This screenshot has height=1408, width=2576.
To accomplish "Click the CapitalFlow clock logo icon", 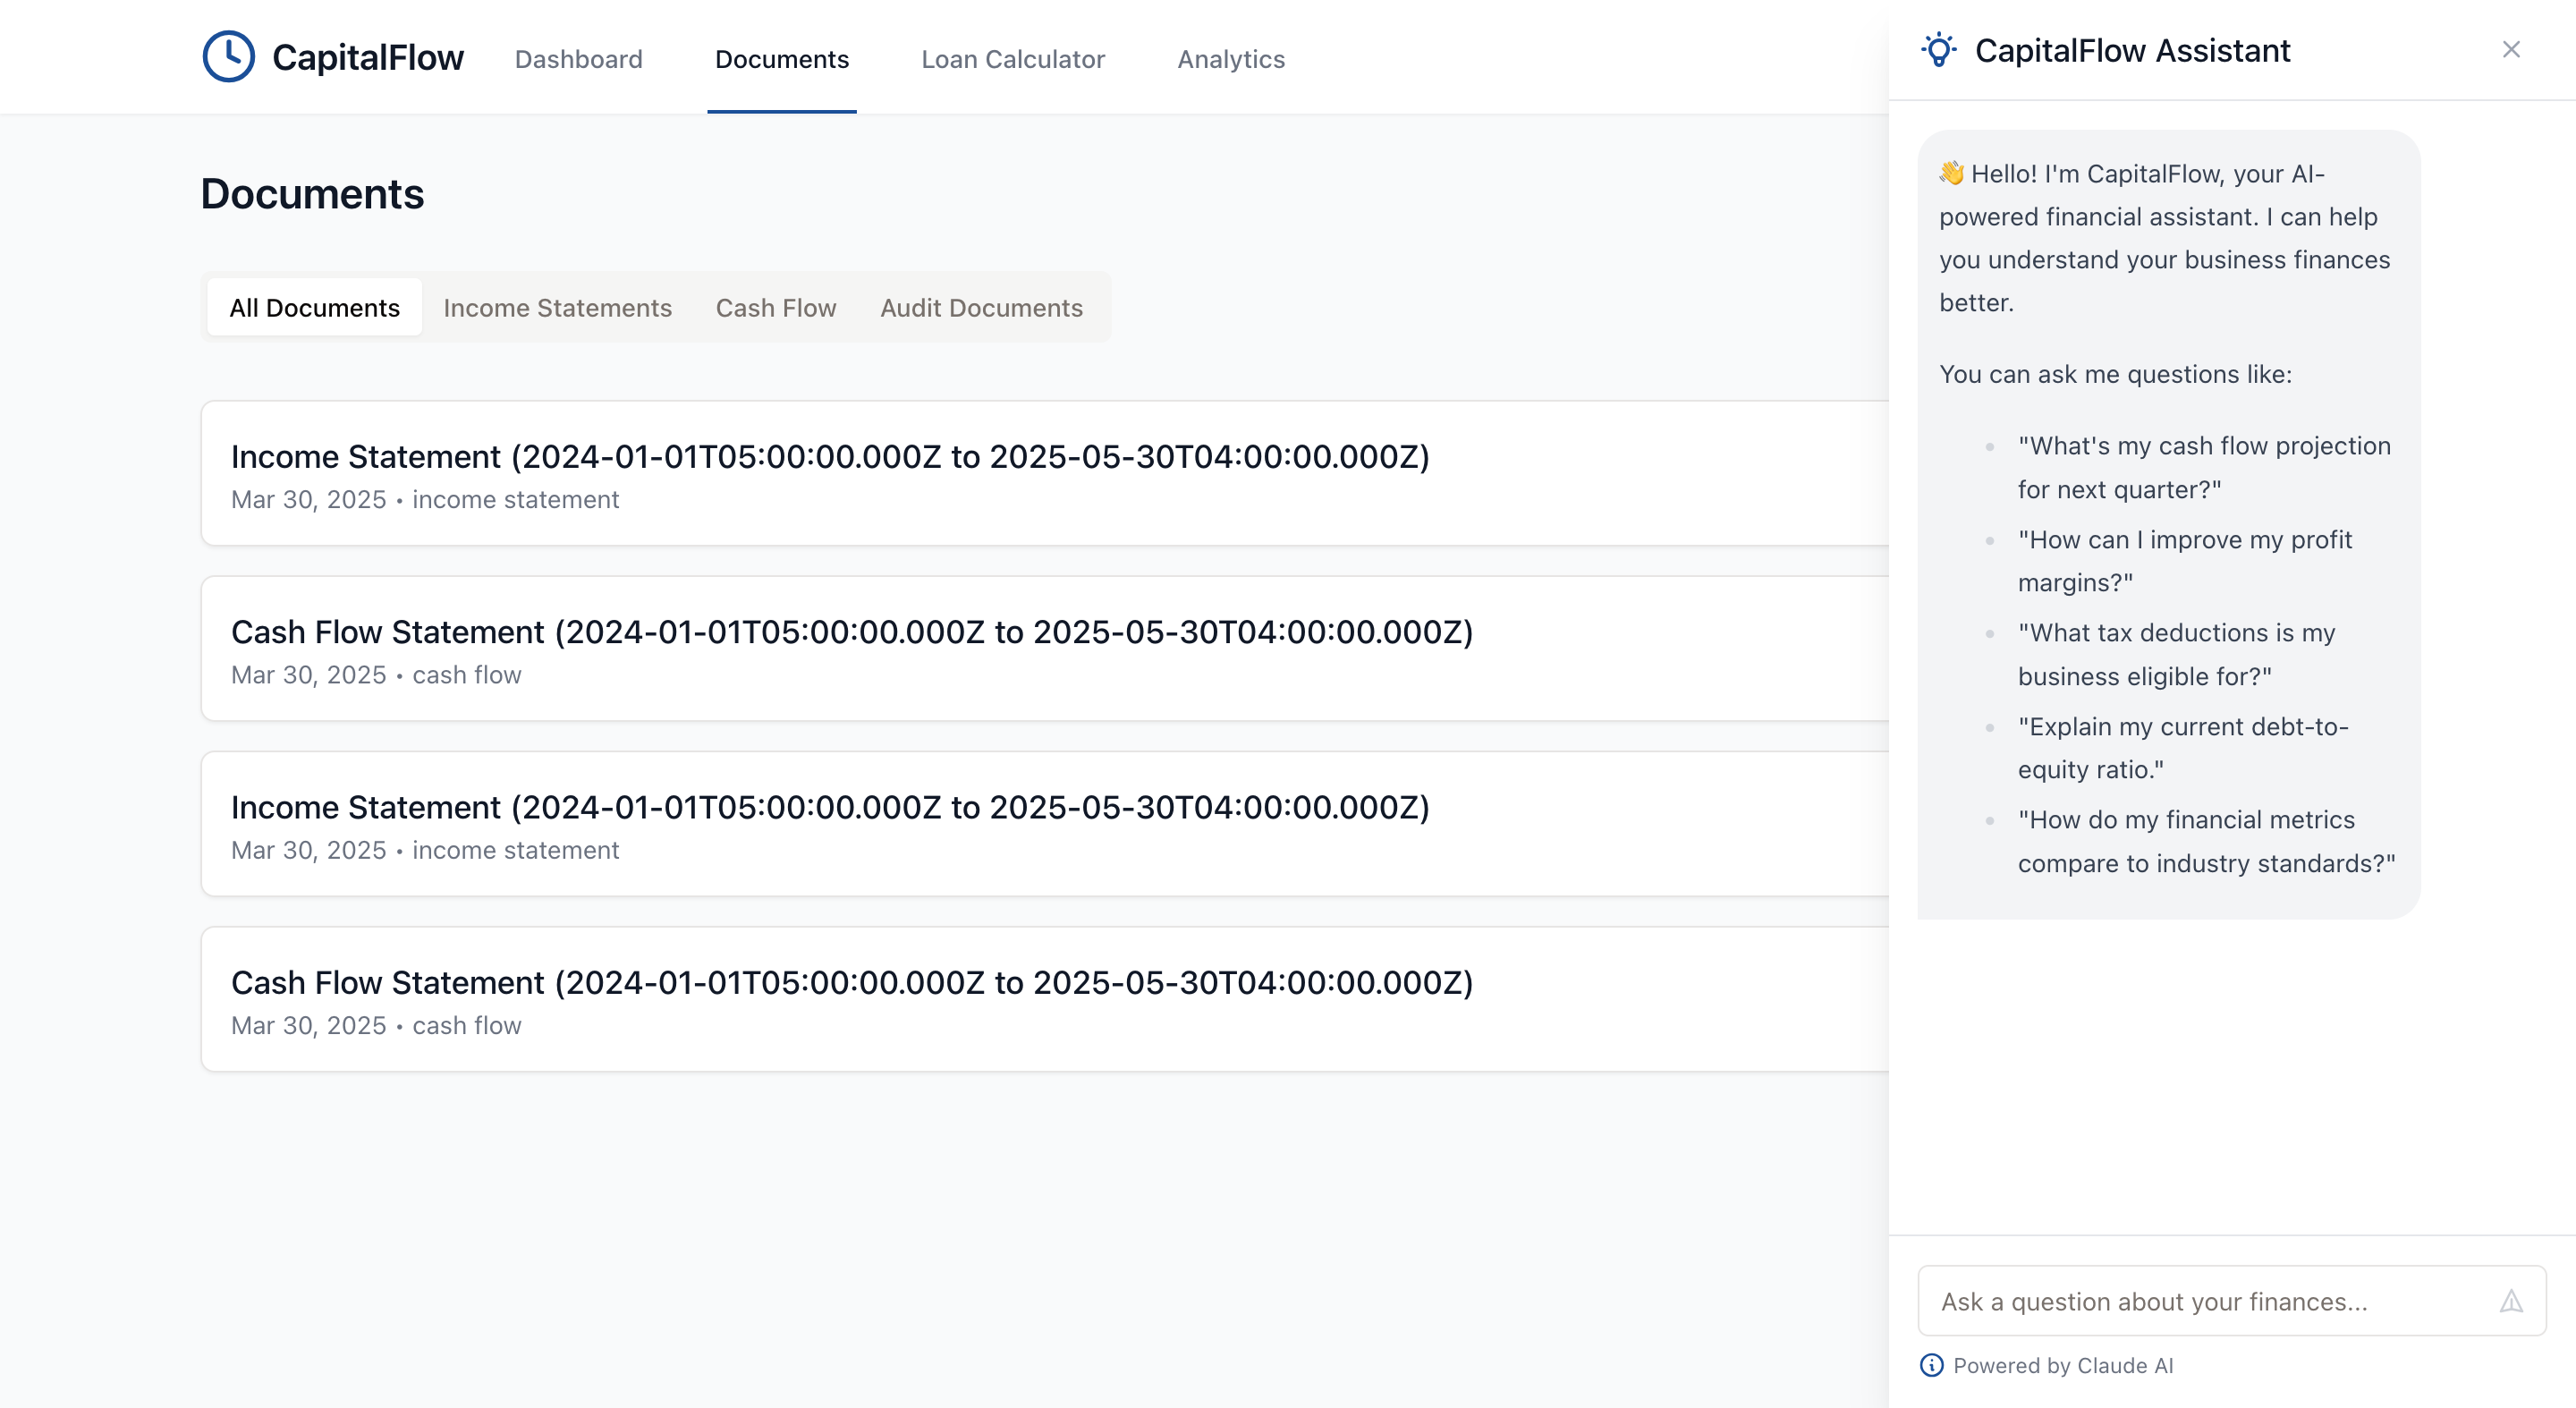I will pos(228,57).
